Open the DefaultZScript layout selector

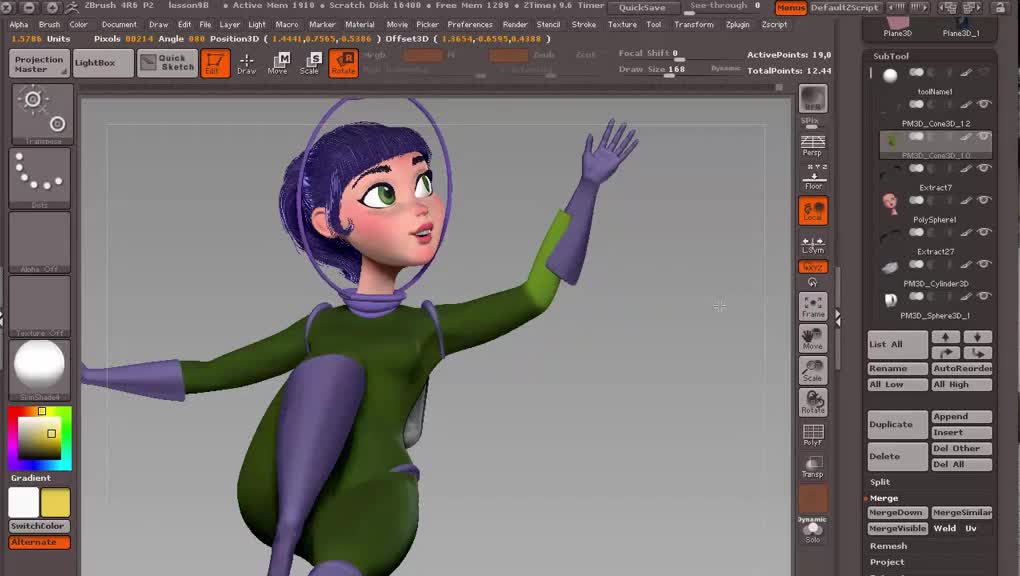845,8
